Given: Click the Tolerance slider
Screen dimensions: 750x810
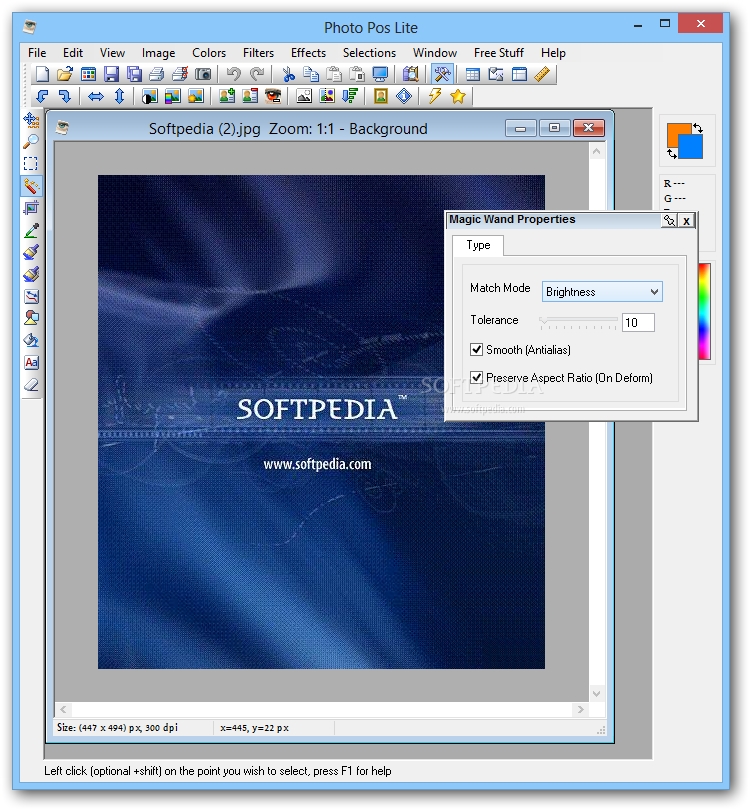Looking at the screenshot, I should pyautogui.click(x=579, y=322).
